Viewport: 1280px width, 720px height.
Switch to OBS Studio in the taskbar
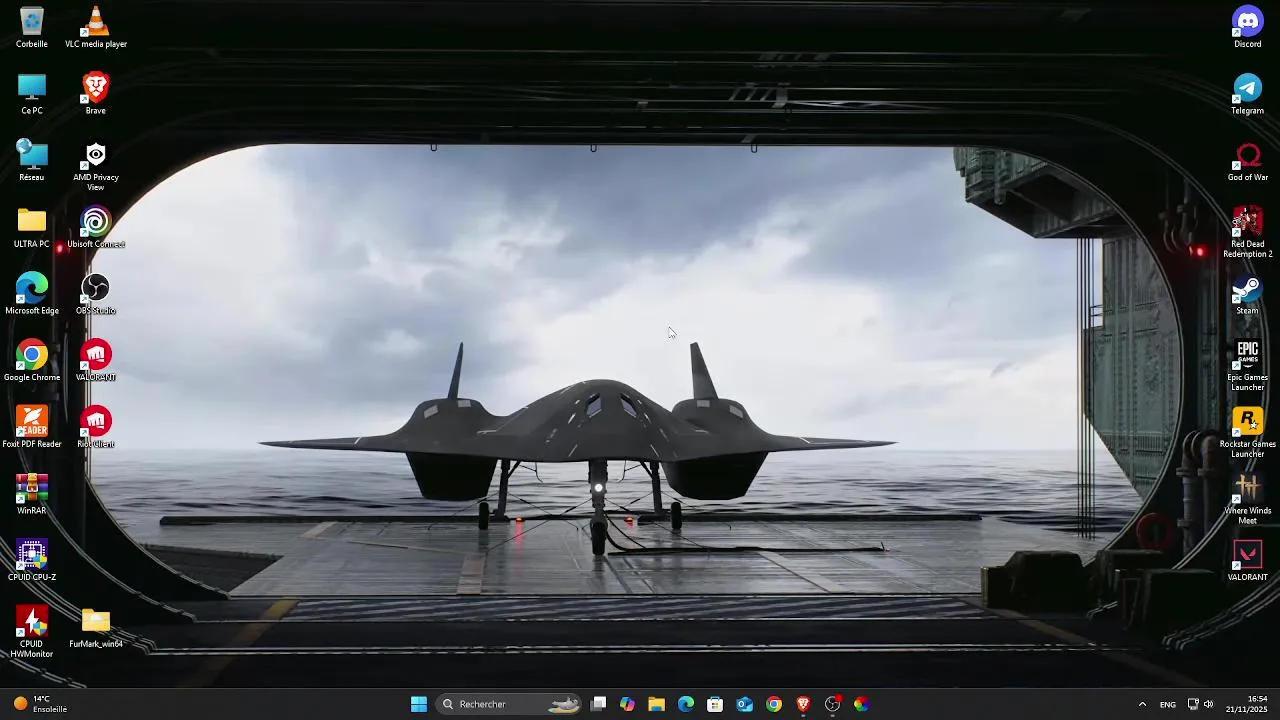[832, 704]
